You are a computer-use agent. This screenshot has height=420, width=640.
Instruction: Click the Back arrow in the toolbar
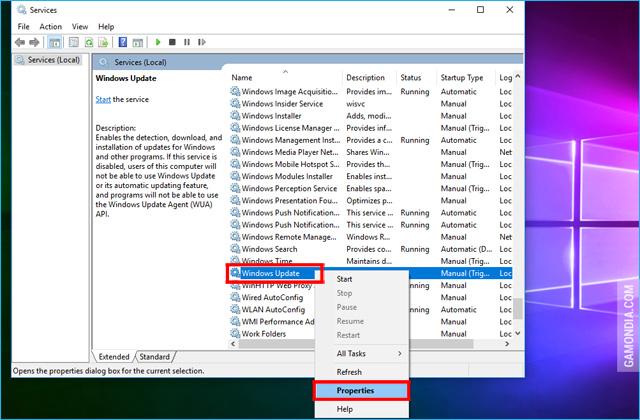pos(20,42)
